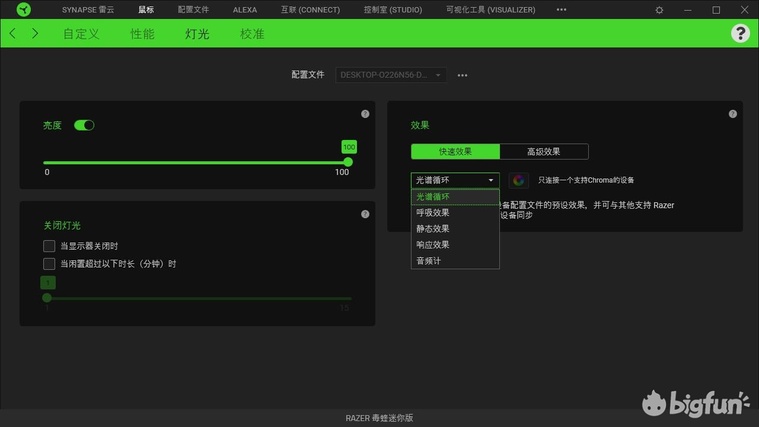Open the 鼠标 top tab
This screenshot has height=427, width=759.
coord(146,10)
